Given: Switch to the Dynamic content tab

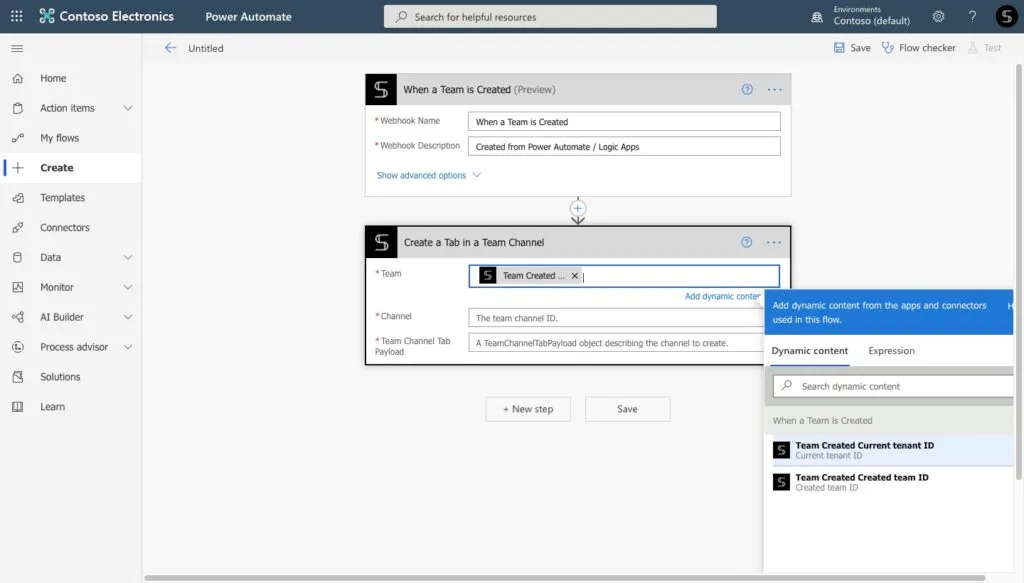Looking at the screenshot, I should pos(809,351).
